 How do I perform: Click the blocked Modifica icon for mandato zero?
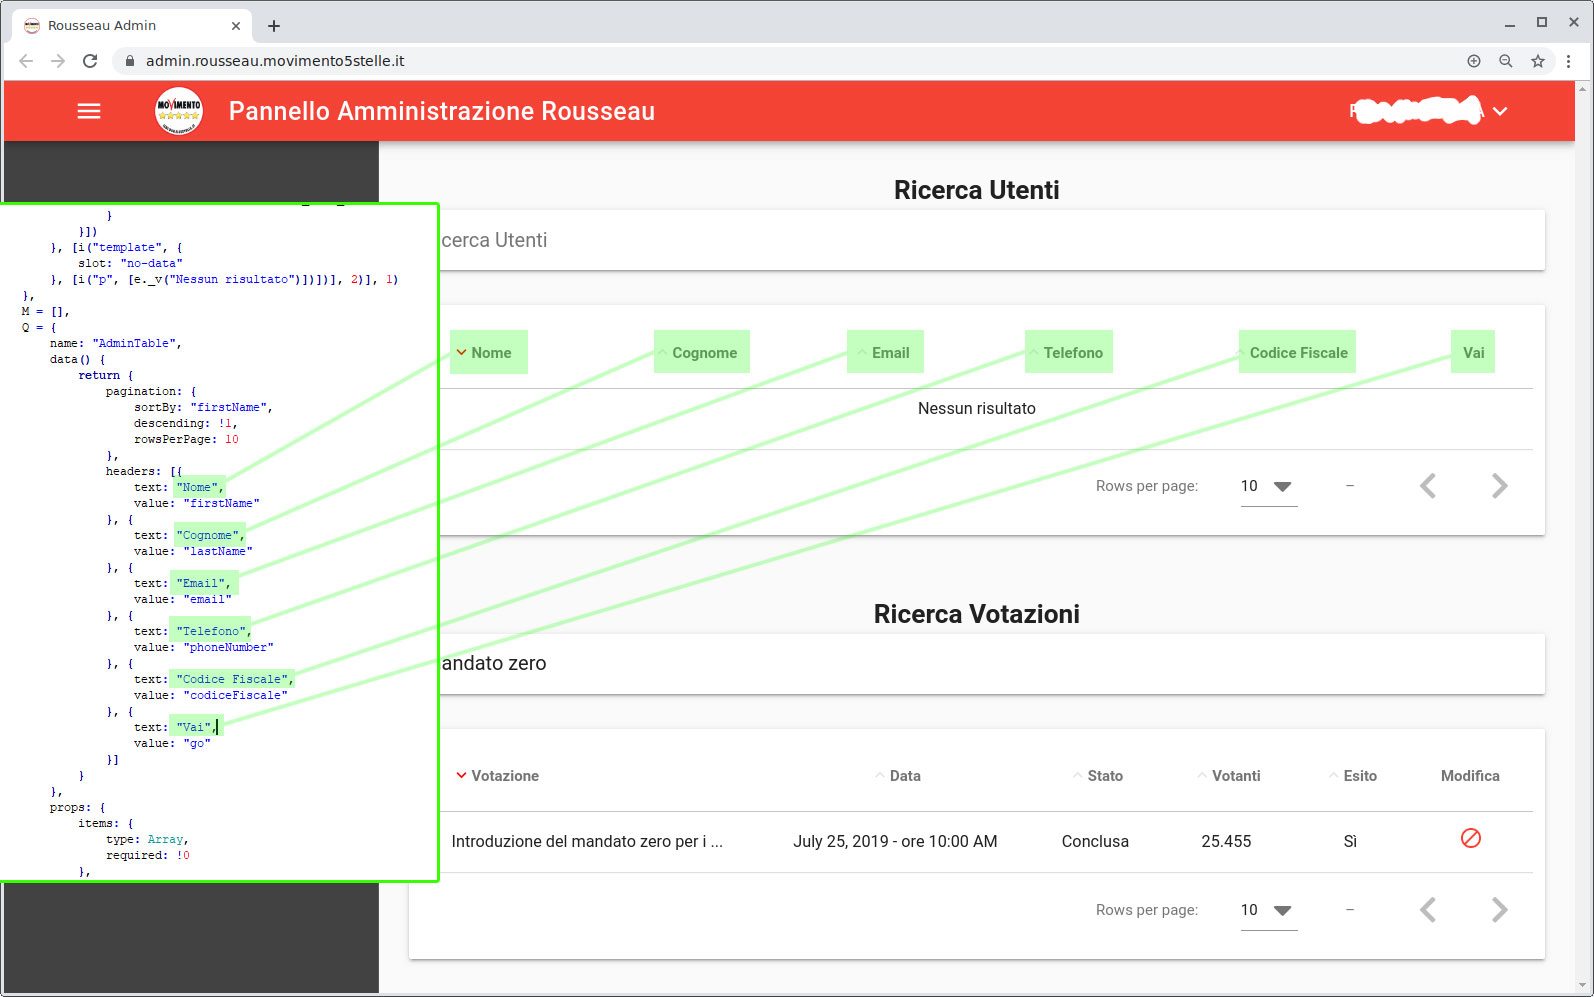(1471, 838)
